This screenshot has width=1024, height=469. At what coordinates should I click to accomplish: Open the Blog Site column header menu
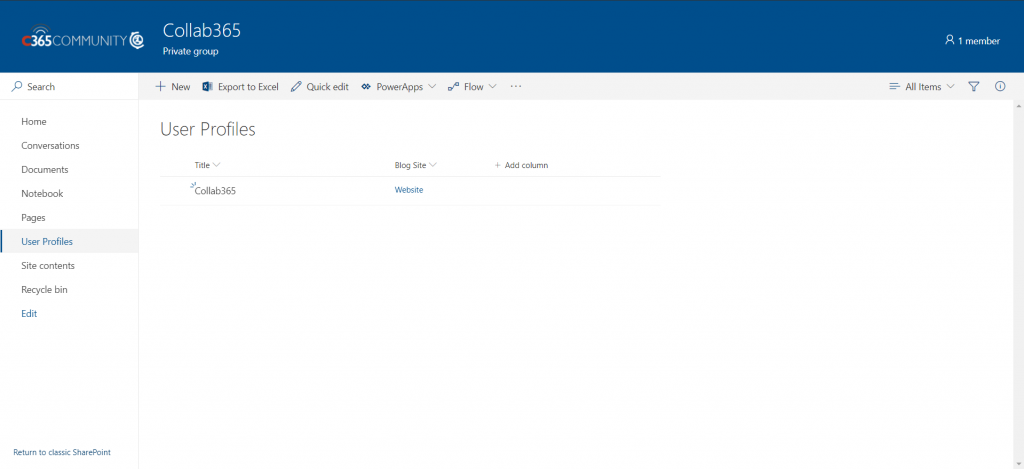[x=415, y=165]
